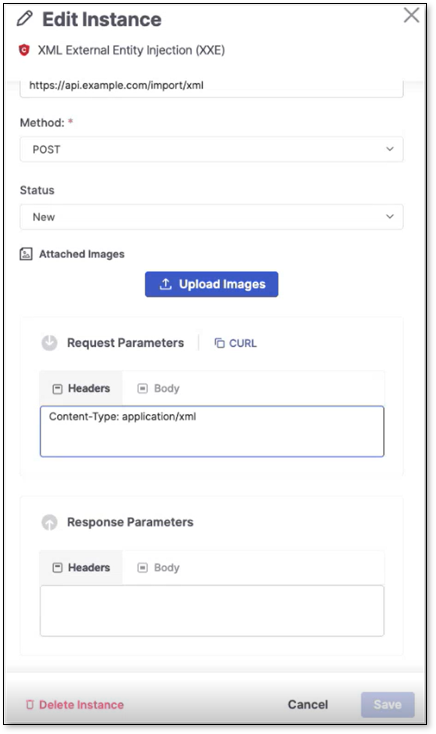The width and height of the screenshot is (436, 734).
Task: Click the URL field with api.example.com
Action: point(211,87)
